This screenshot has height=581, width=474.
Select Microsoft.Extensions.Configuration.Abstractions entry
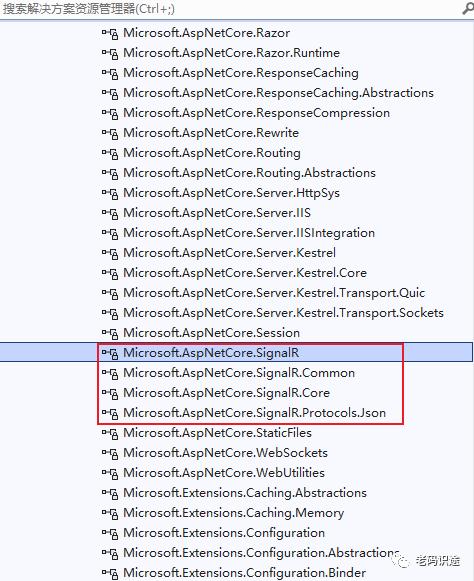coord(261,553)
